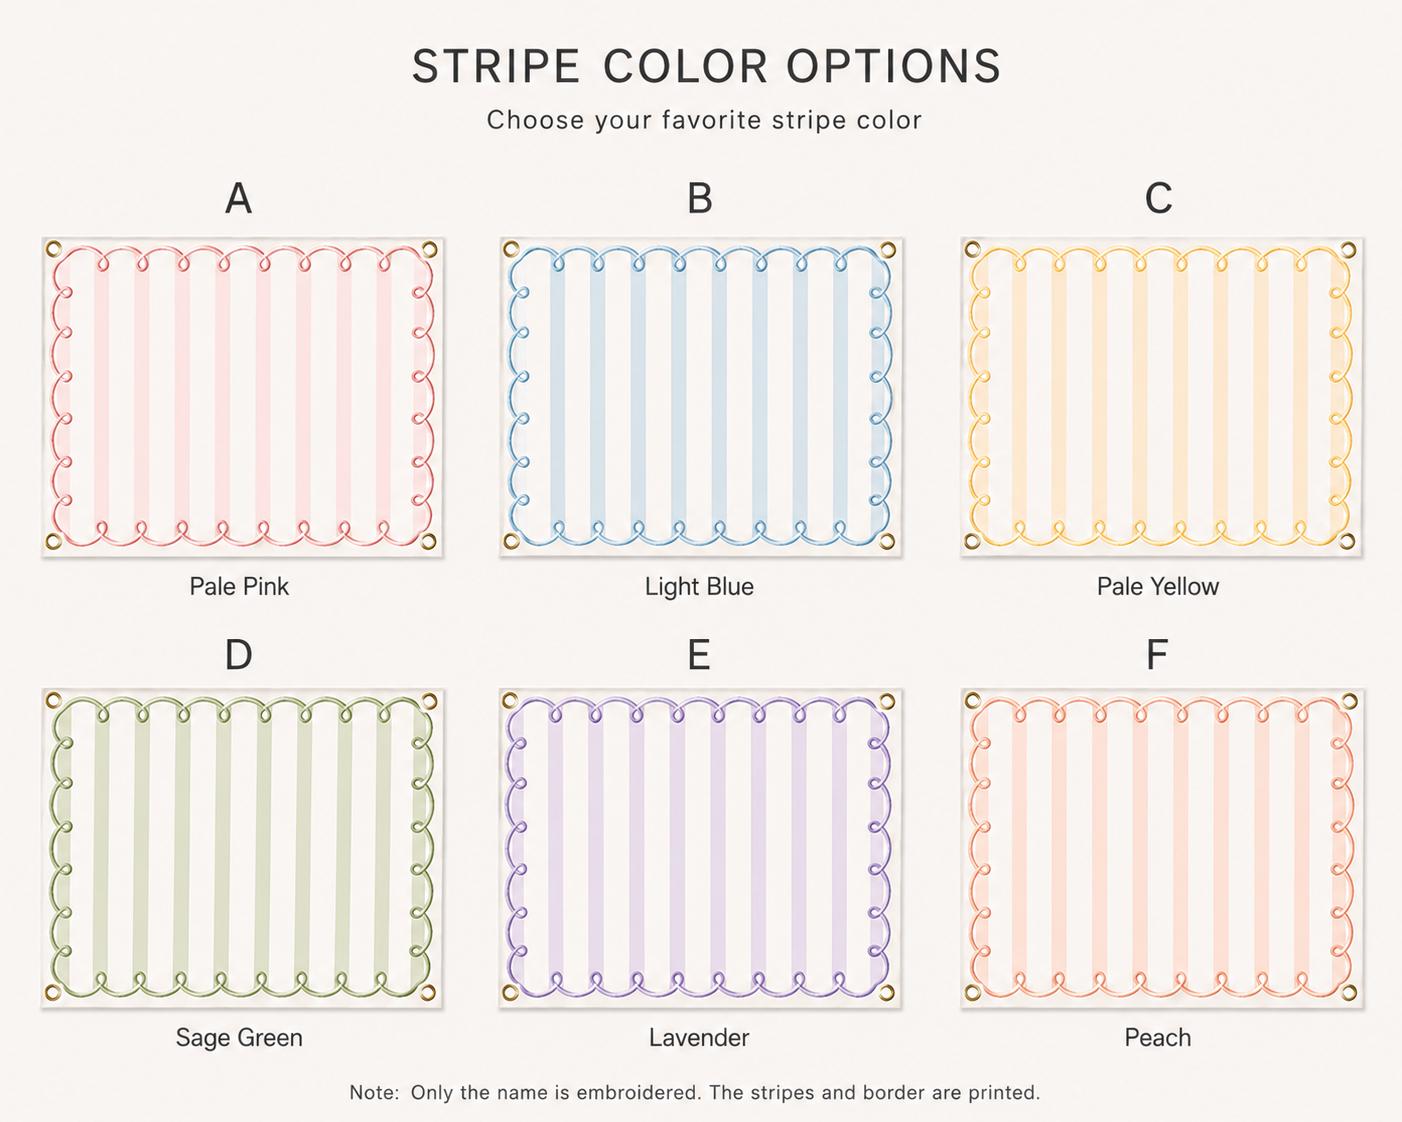Click the embroidery note at bottom
Image resolution: width=1402 pixels, height=1122 pixels.
(695, 1092)
